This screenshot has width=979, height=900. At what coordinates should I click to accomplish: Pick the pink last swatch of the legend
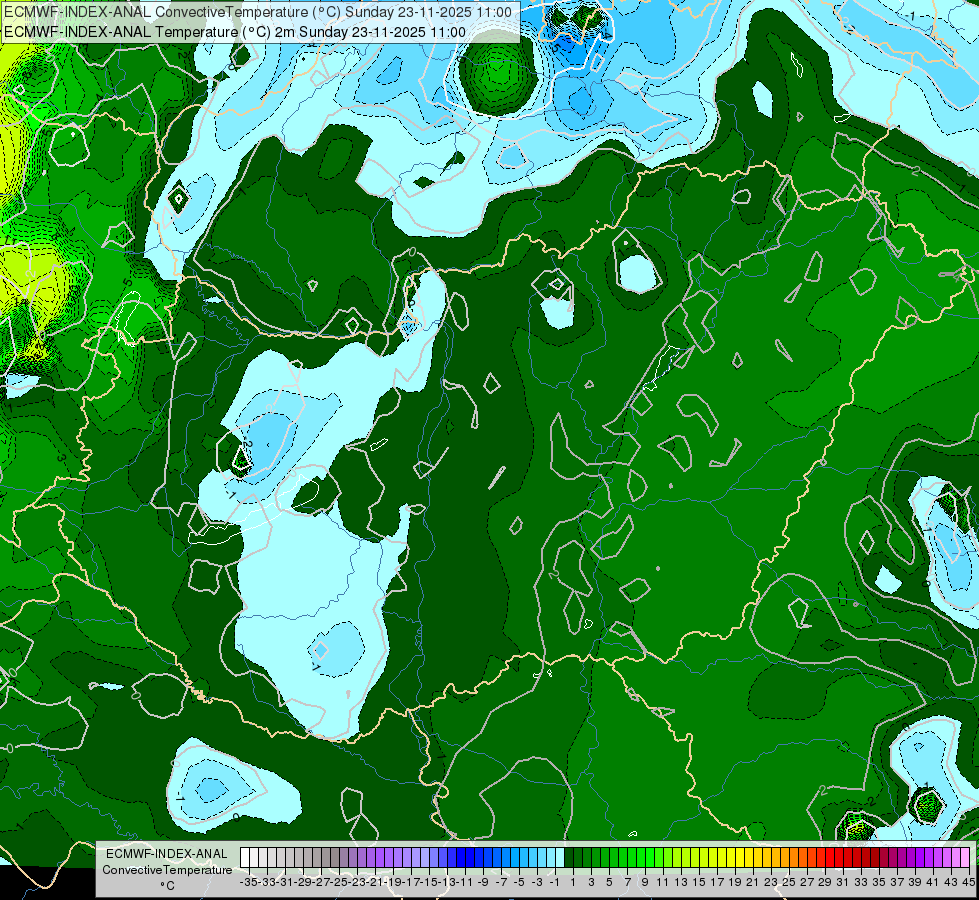pyautogui.click(x=964, y=858)
